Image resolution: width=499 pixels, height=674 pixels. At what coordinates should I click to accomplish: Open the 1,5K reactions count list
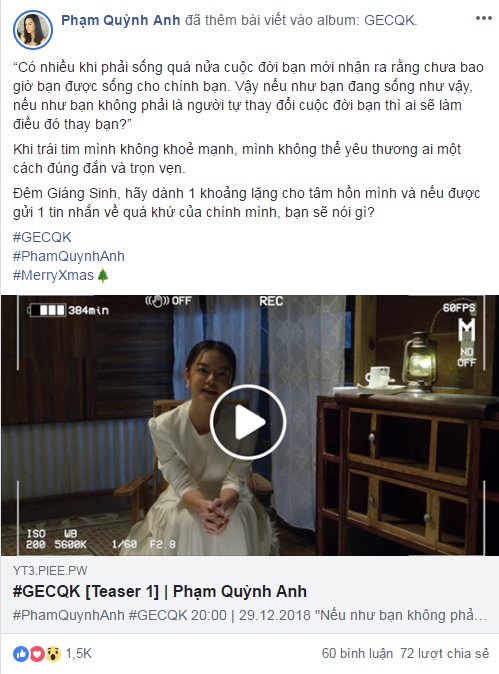point(79,654)
